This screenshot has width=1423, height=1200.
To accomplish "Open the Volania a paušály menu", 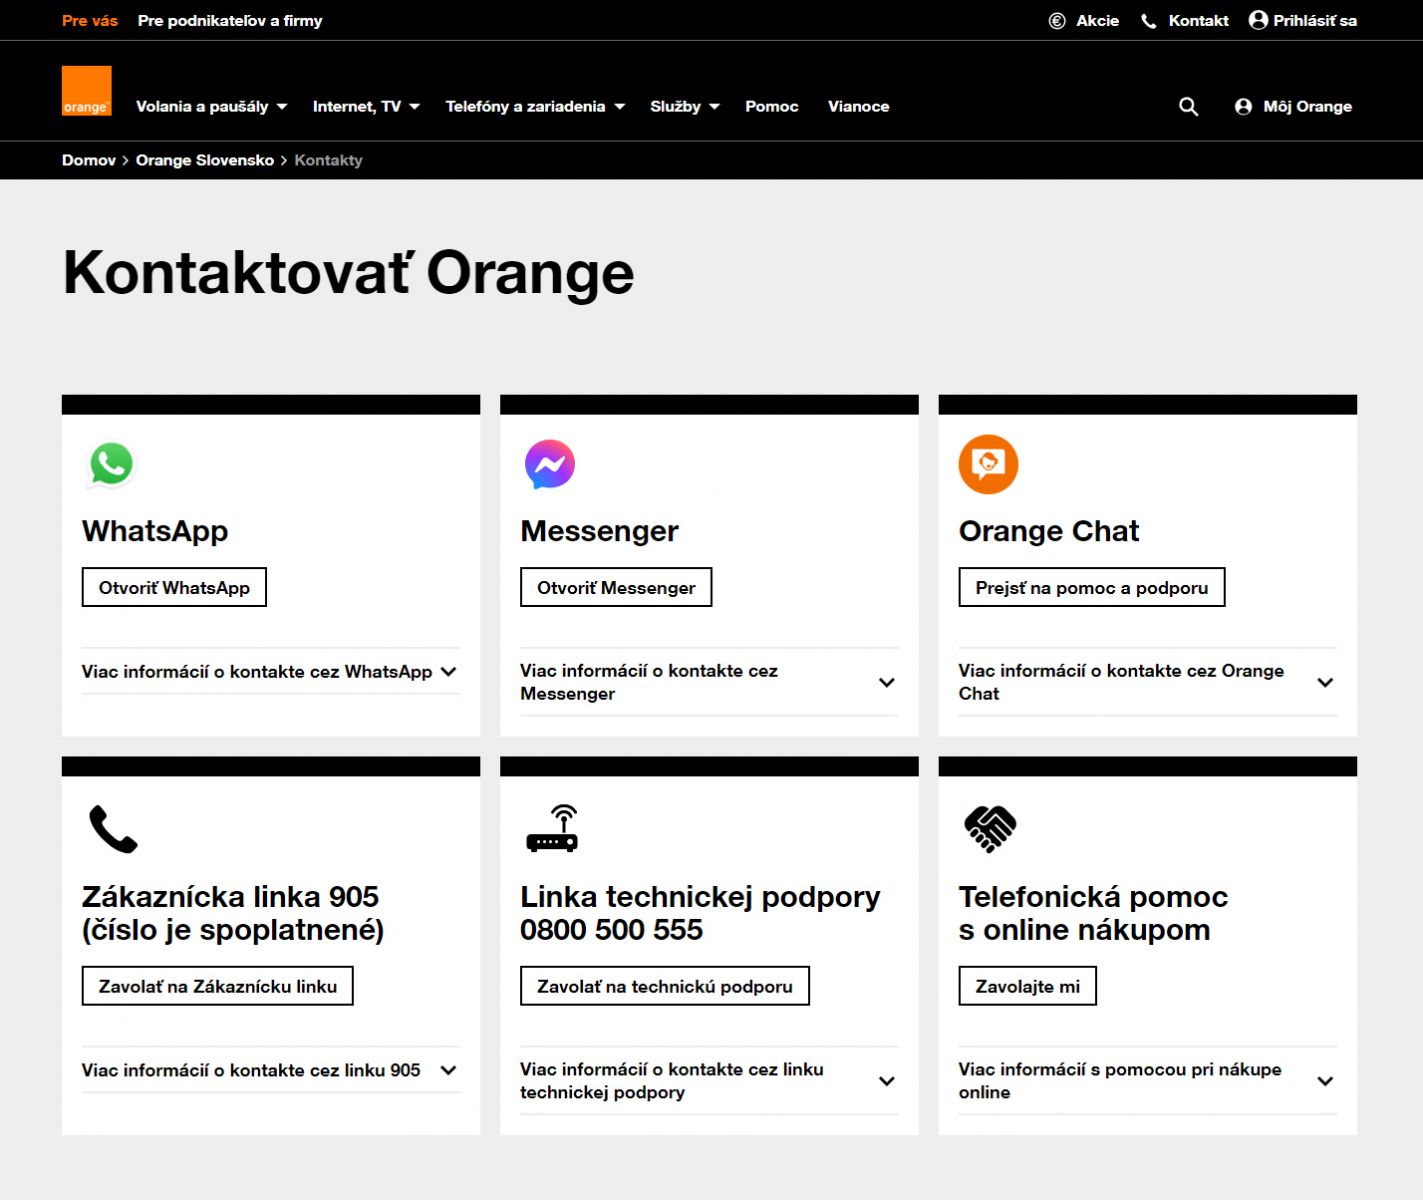I will pos(211,107).
